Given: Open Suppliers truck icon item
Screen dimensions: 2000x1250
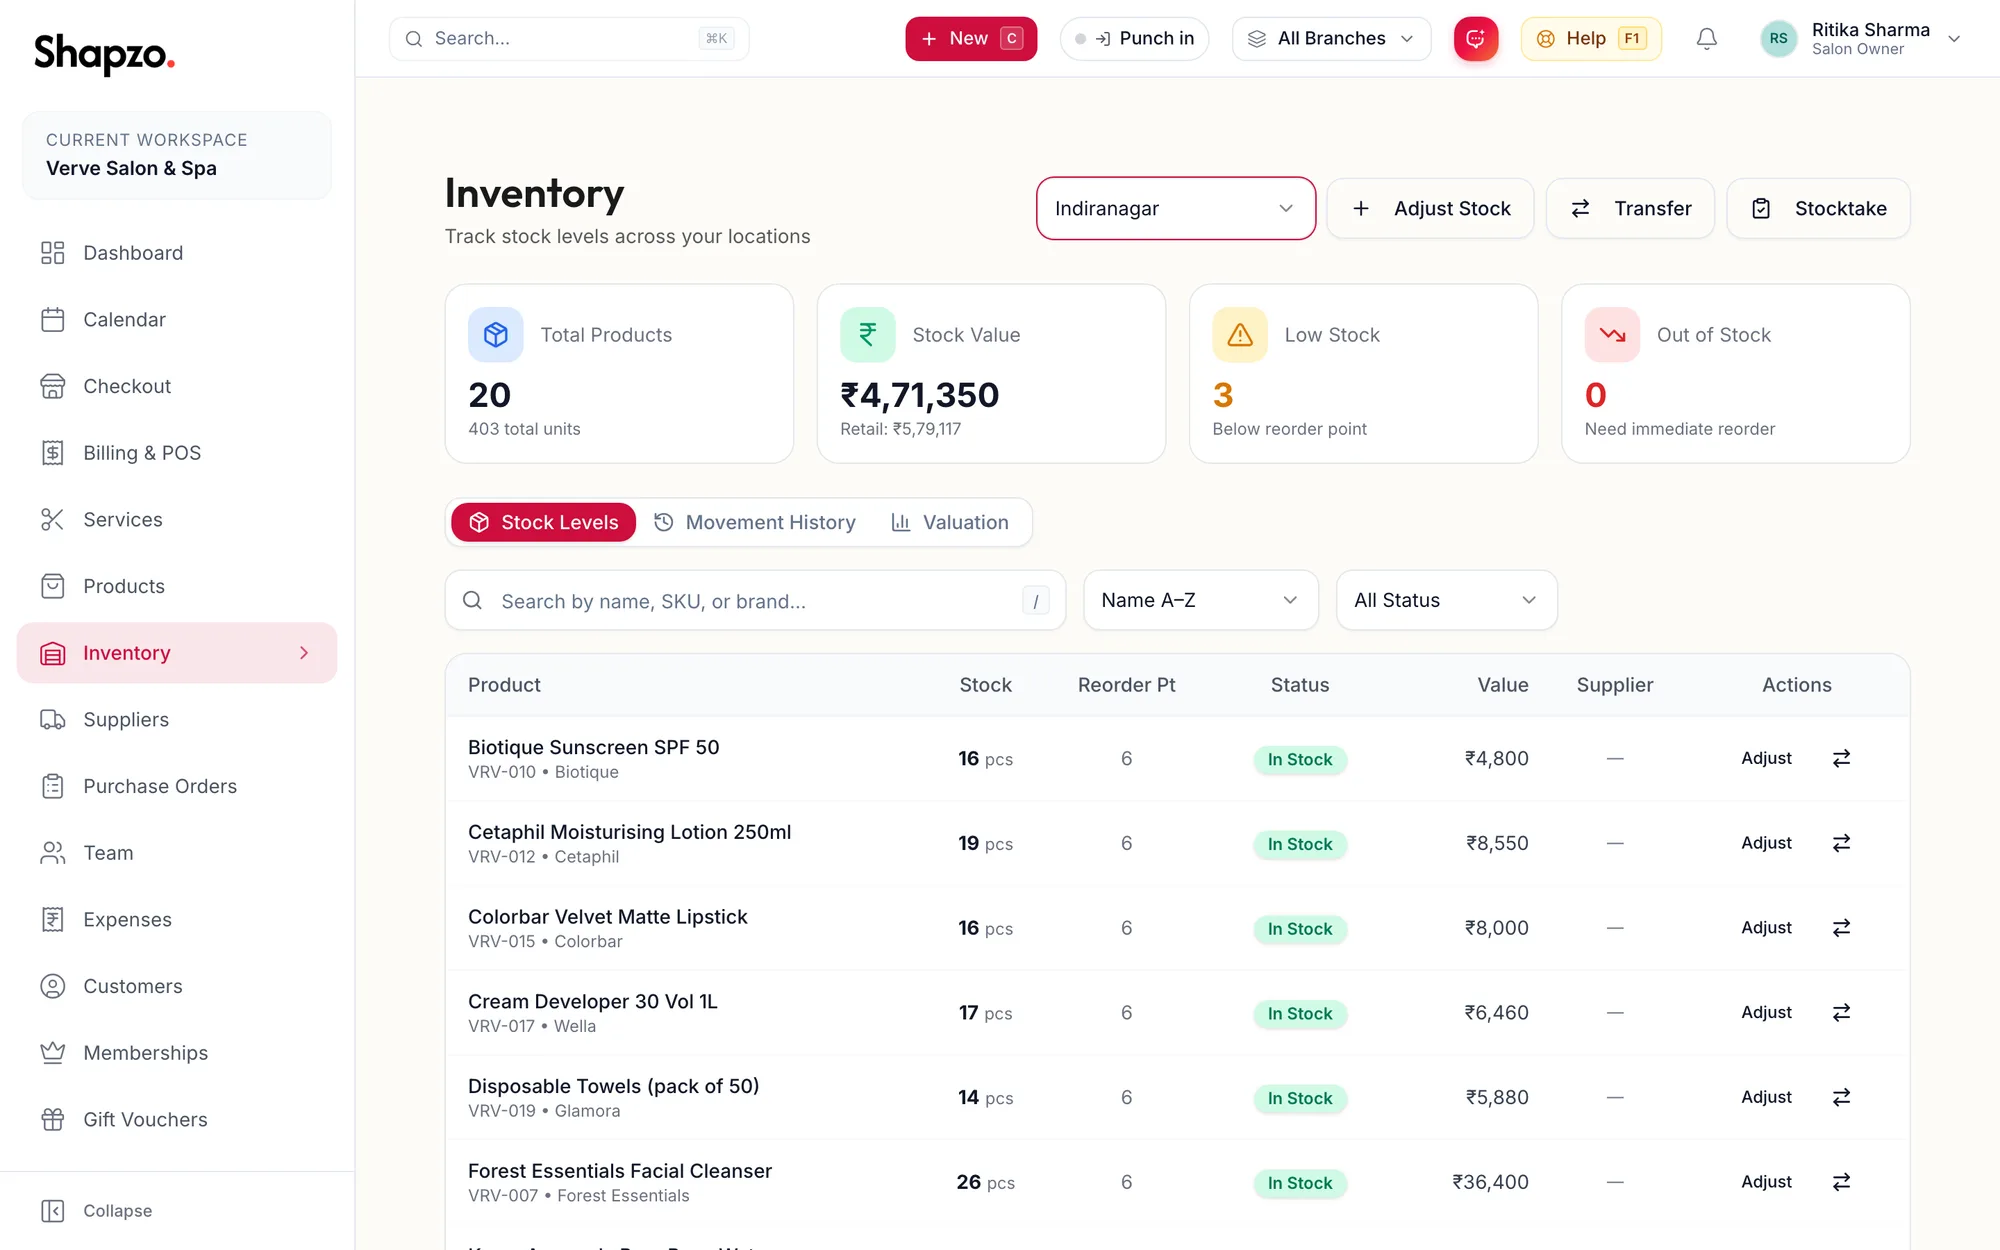Looking at the screenshot, I should [177, 720].
